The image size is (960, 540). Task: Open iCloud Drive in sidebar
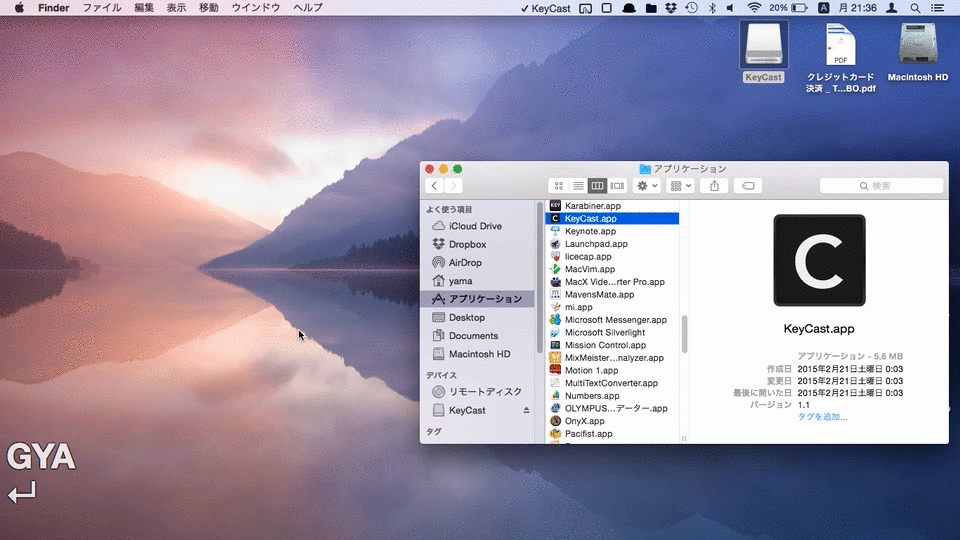(x=477, y=226)
